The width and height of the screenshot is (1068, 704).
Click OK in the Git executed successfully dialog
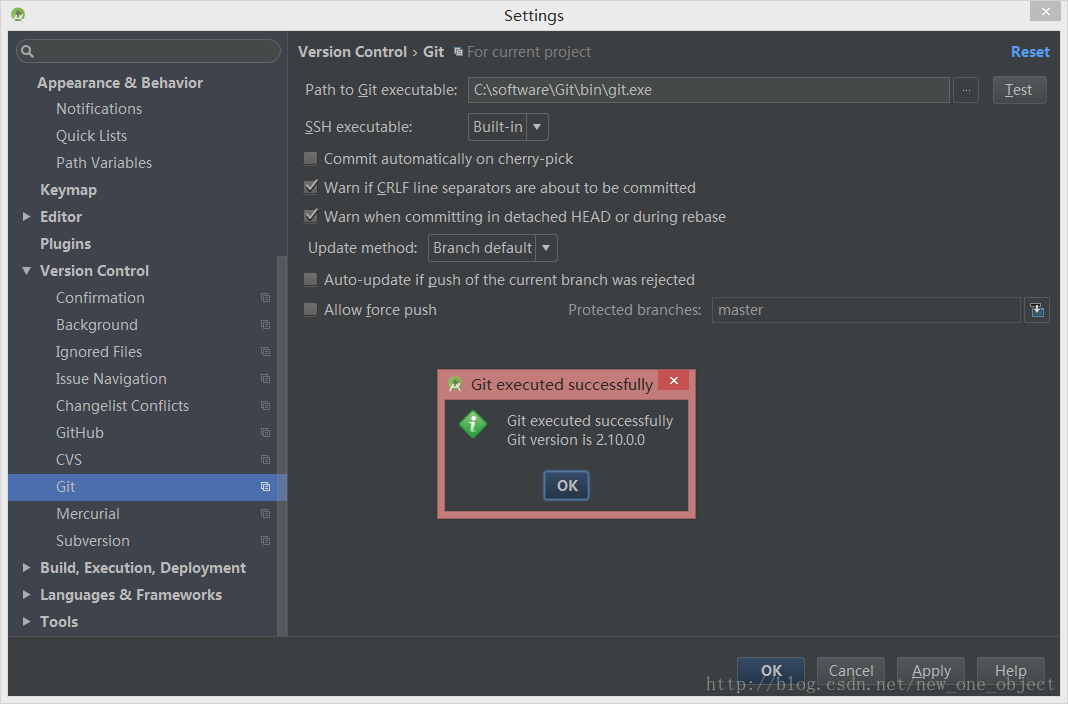tap(567, 485)
